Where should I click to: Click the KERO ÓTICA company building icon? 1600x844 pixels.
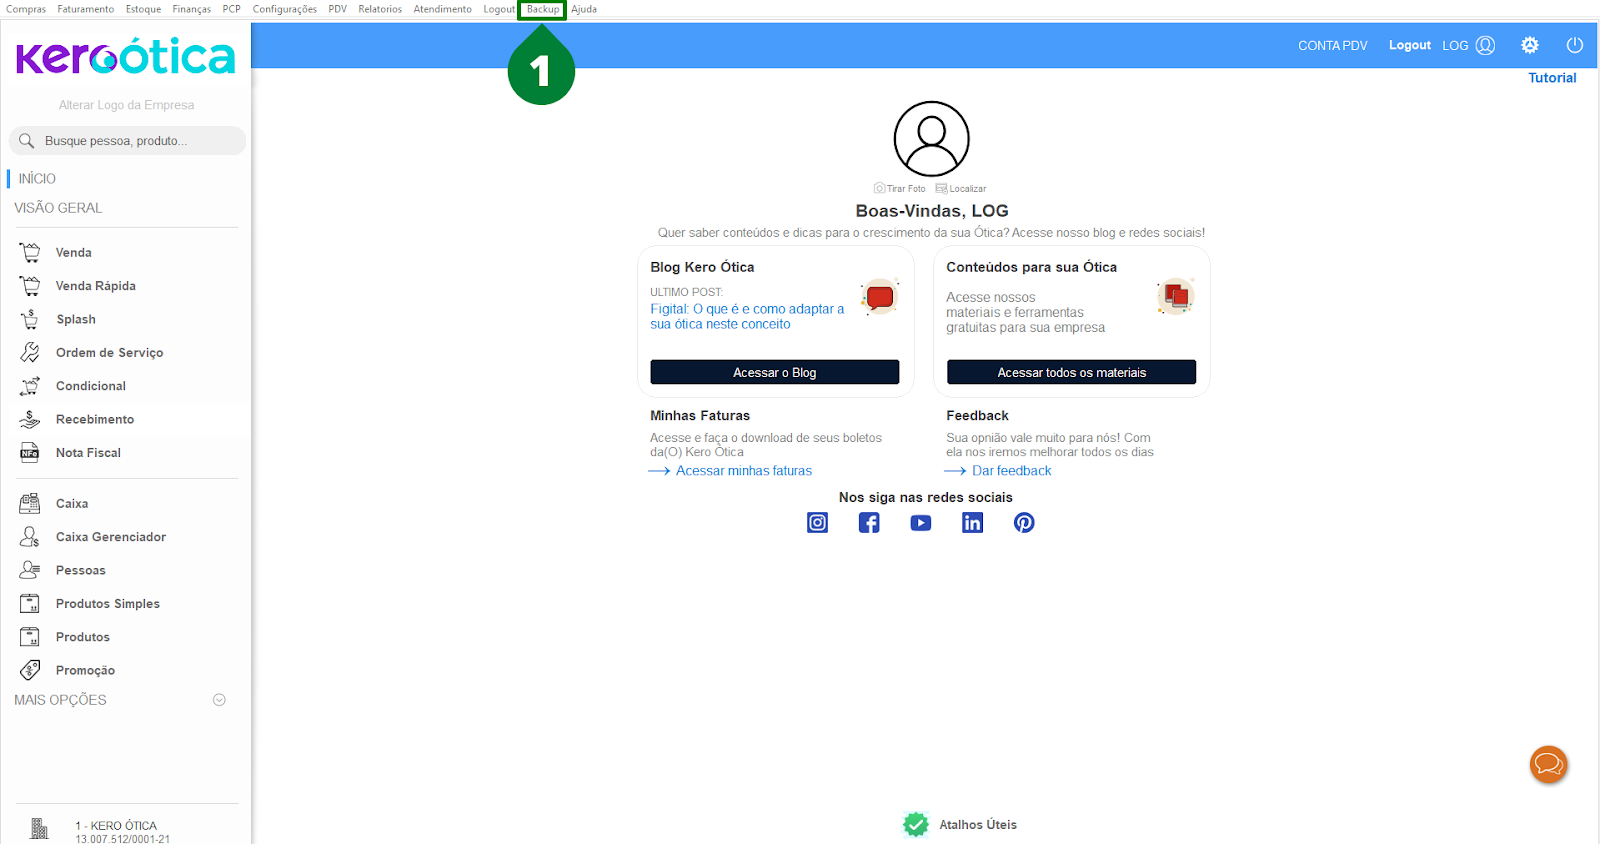click(39, 828)
